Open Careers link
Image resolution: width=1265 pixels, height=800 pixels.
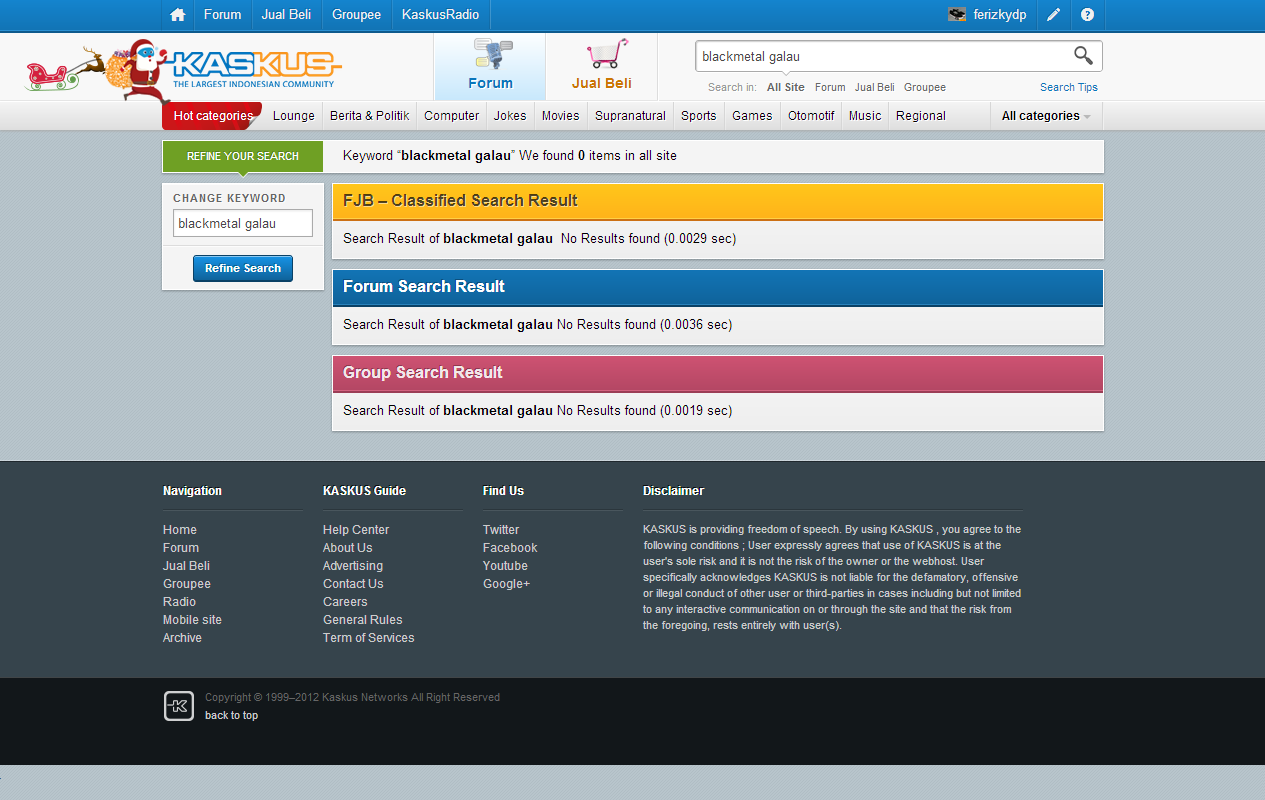click(x=345, y=602)
